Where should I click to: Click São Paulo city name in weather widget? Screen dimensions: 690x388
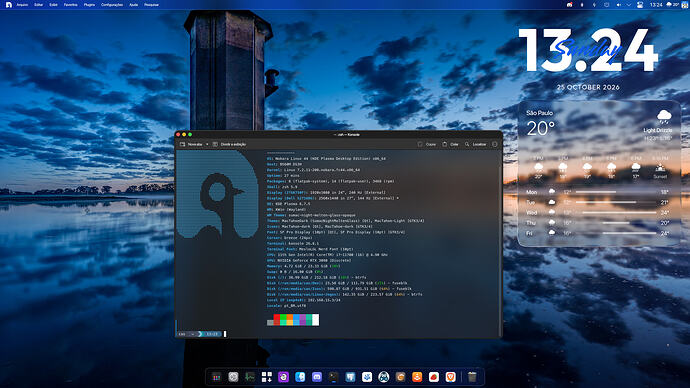coord(540,113)
